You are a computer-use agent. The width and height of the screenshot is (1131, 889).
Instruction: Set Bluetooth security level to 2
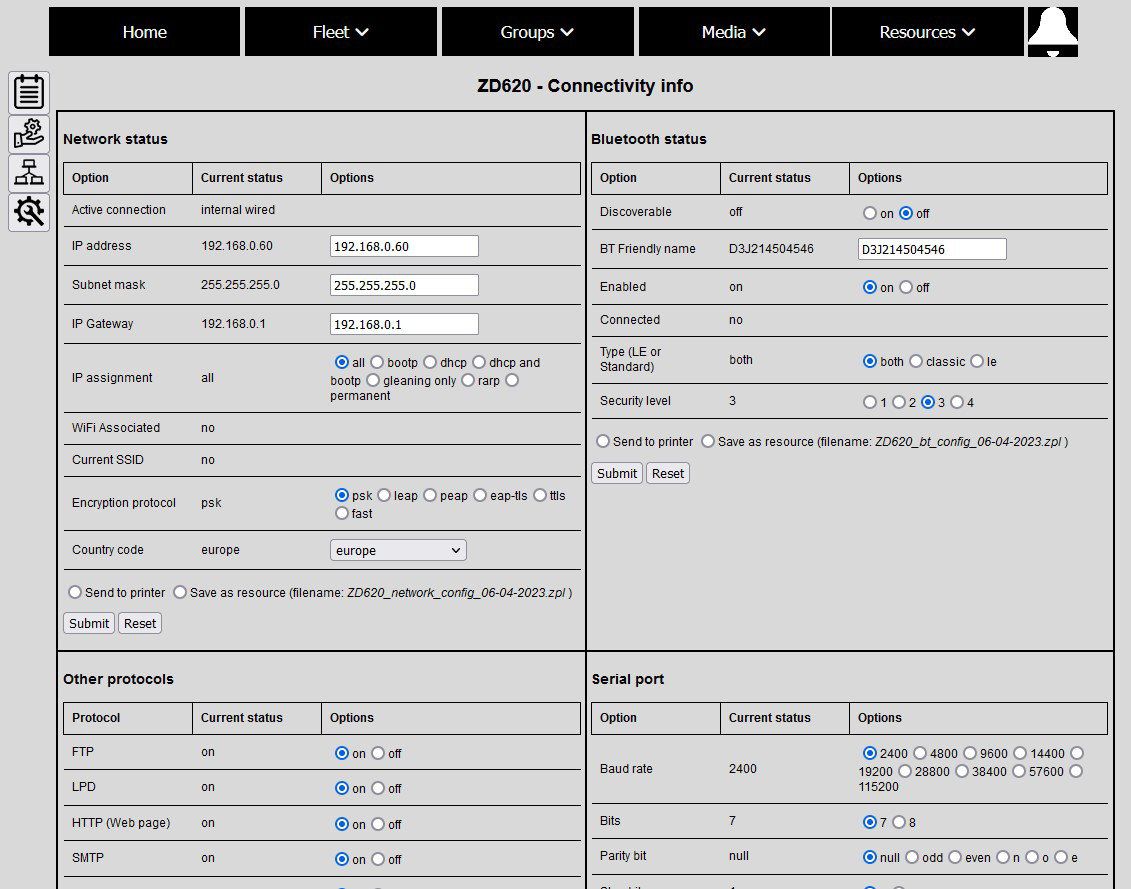pos(899,402)
